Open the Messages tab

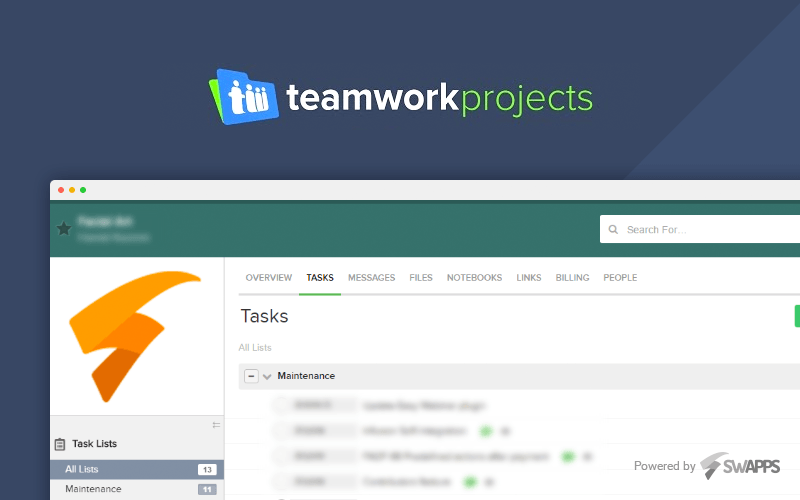[371, 278]
